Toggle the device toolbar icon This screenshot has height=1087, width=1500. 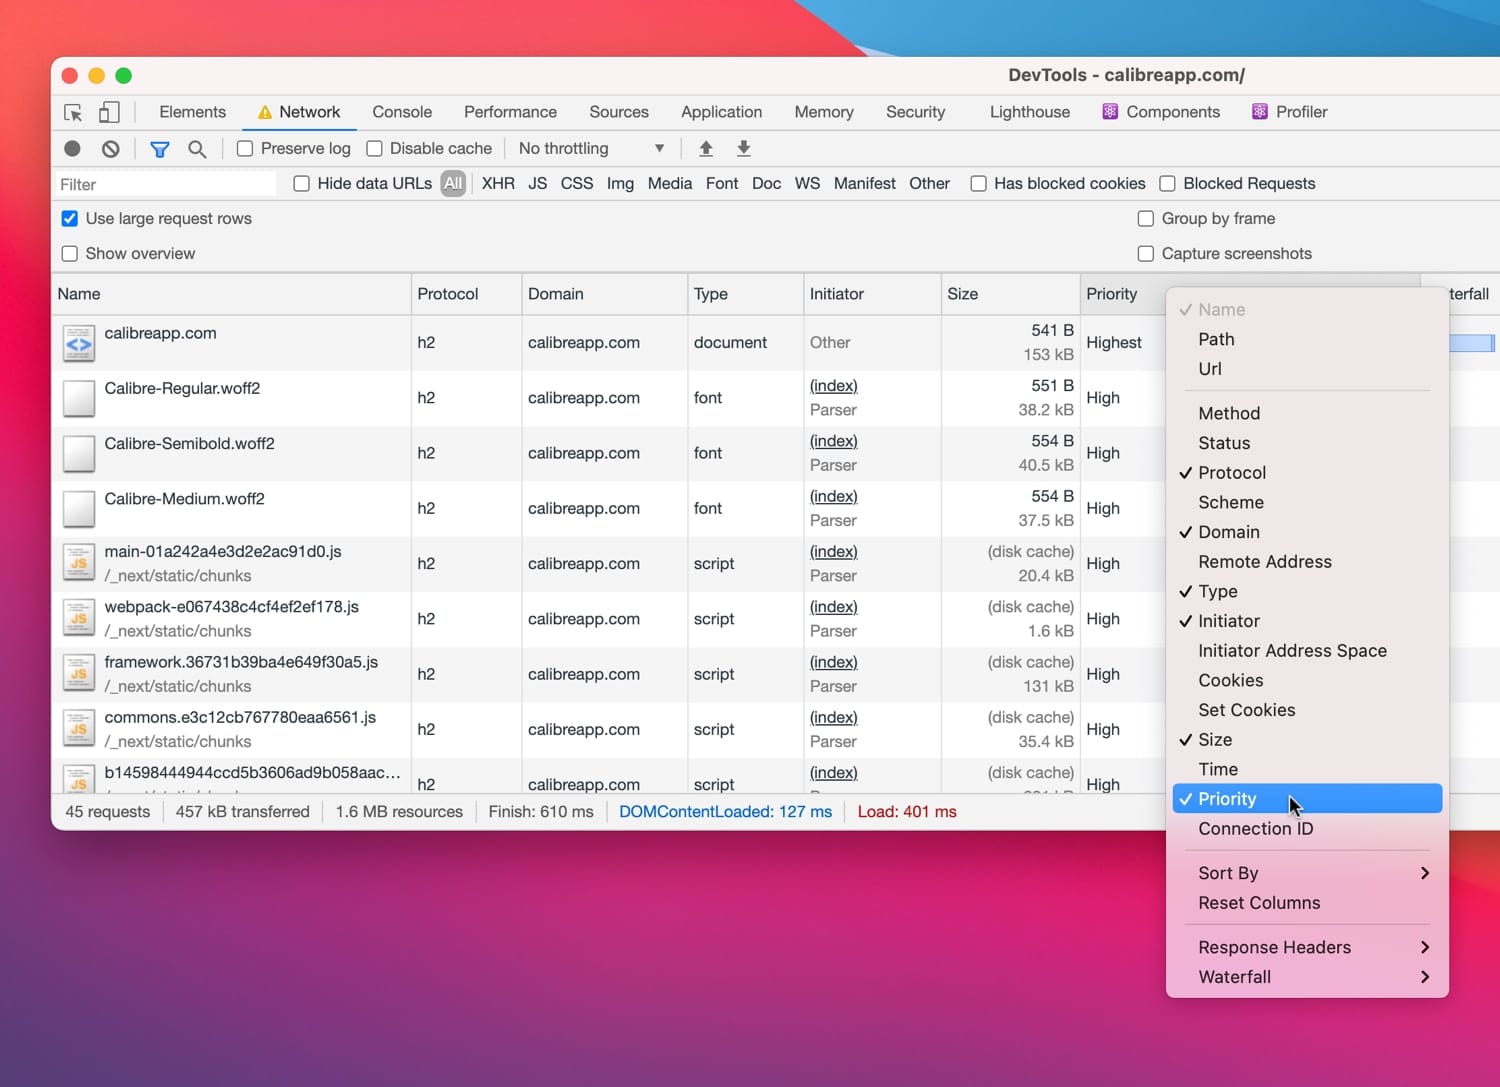tap(109, 112)
